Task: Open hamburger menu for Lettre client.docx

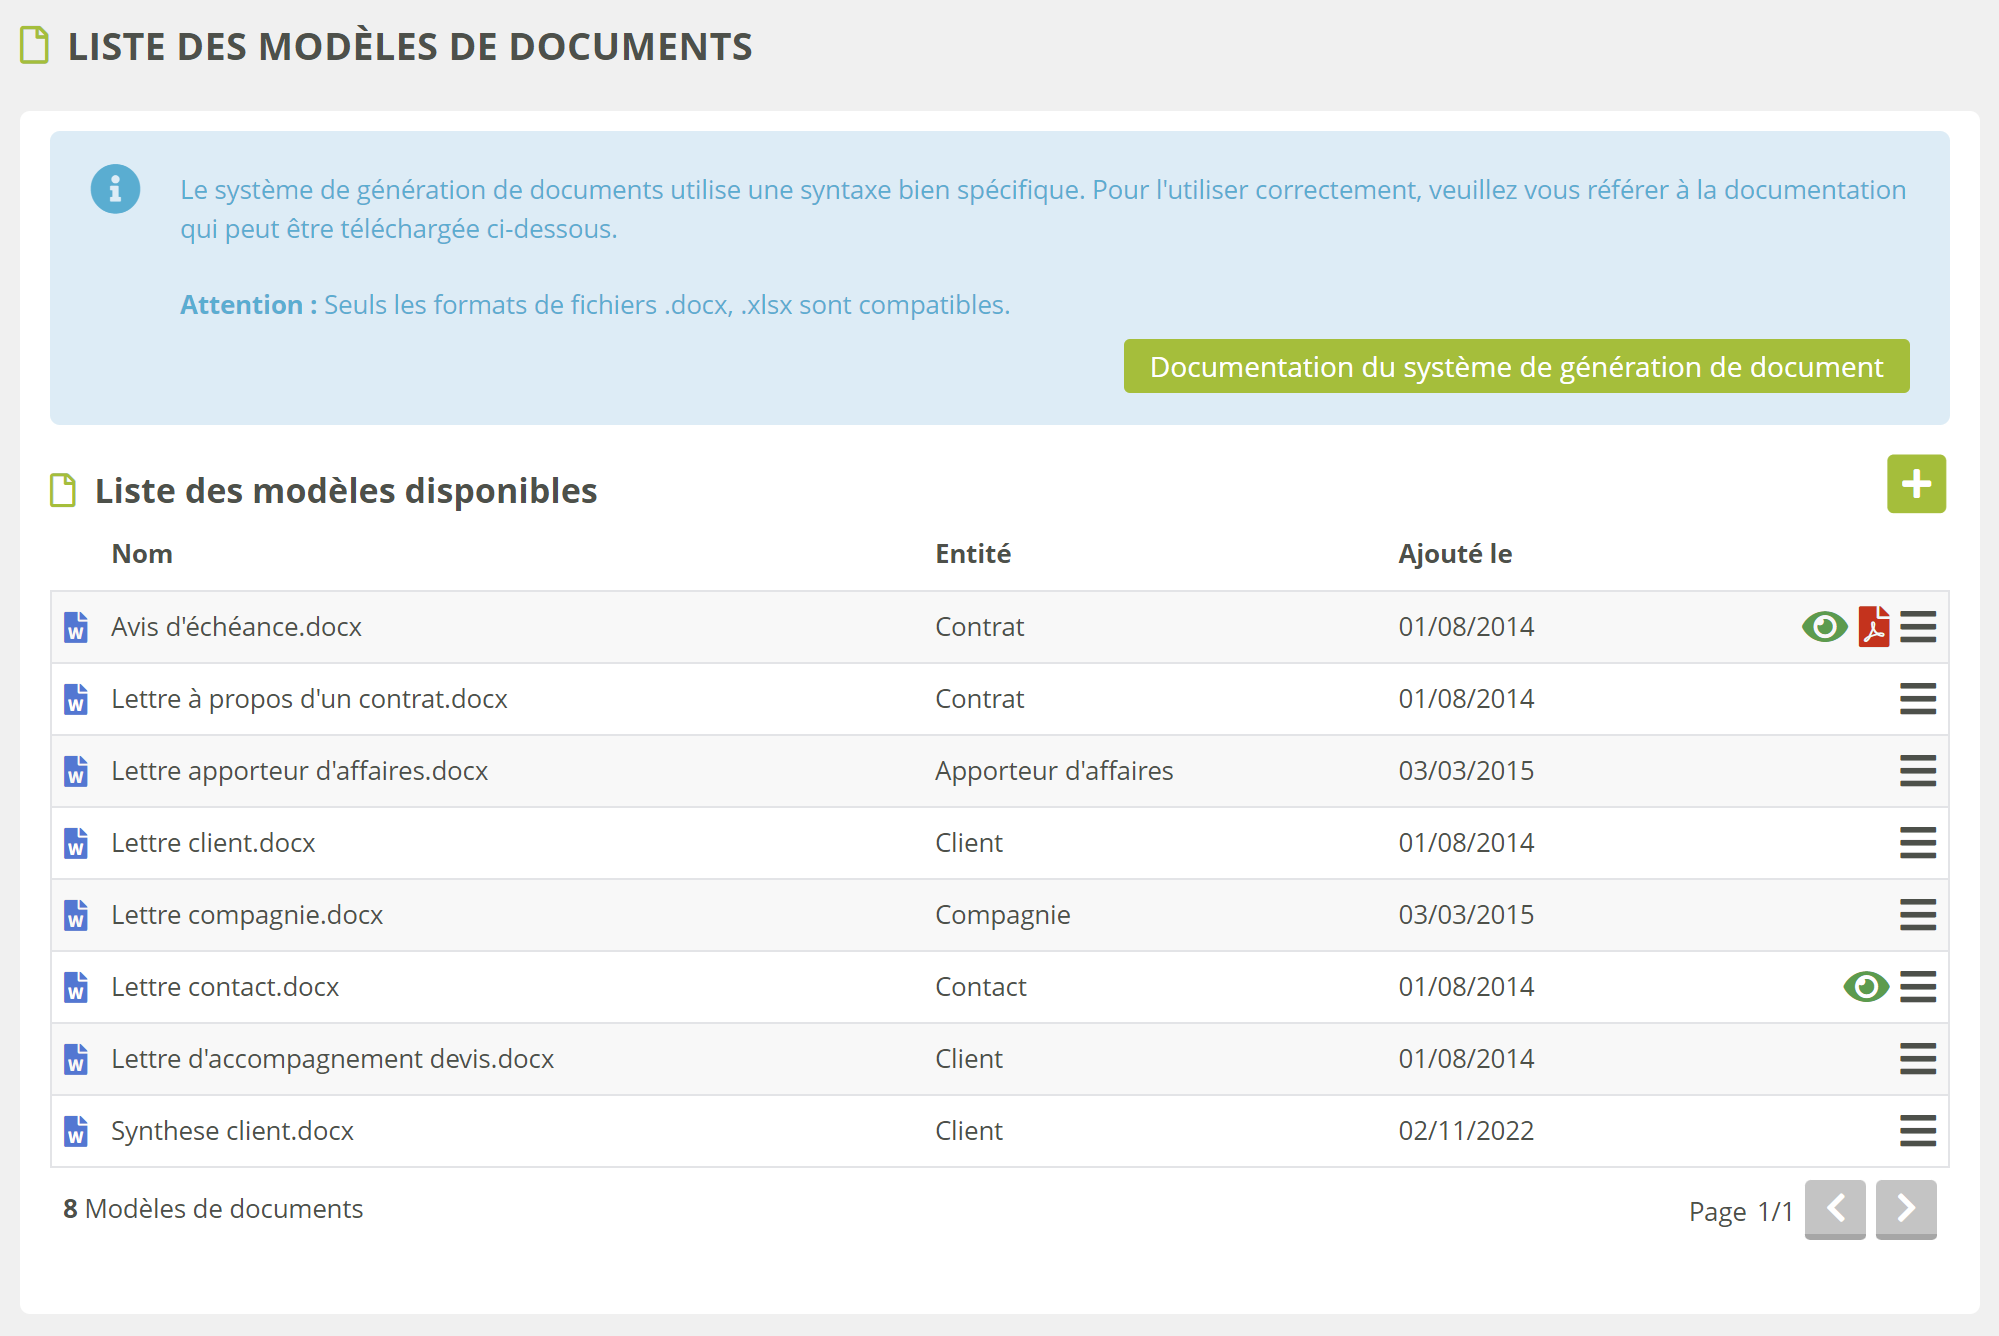Action: (x=1917, y=843)
